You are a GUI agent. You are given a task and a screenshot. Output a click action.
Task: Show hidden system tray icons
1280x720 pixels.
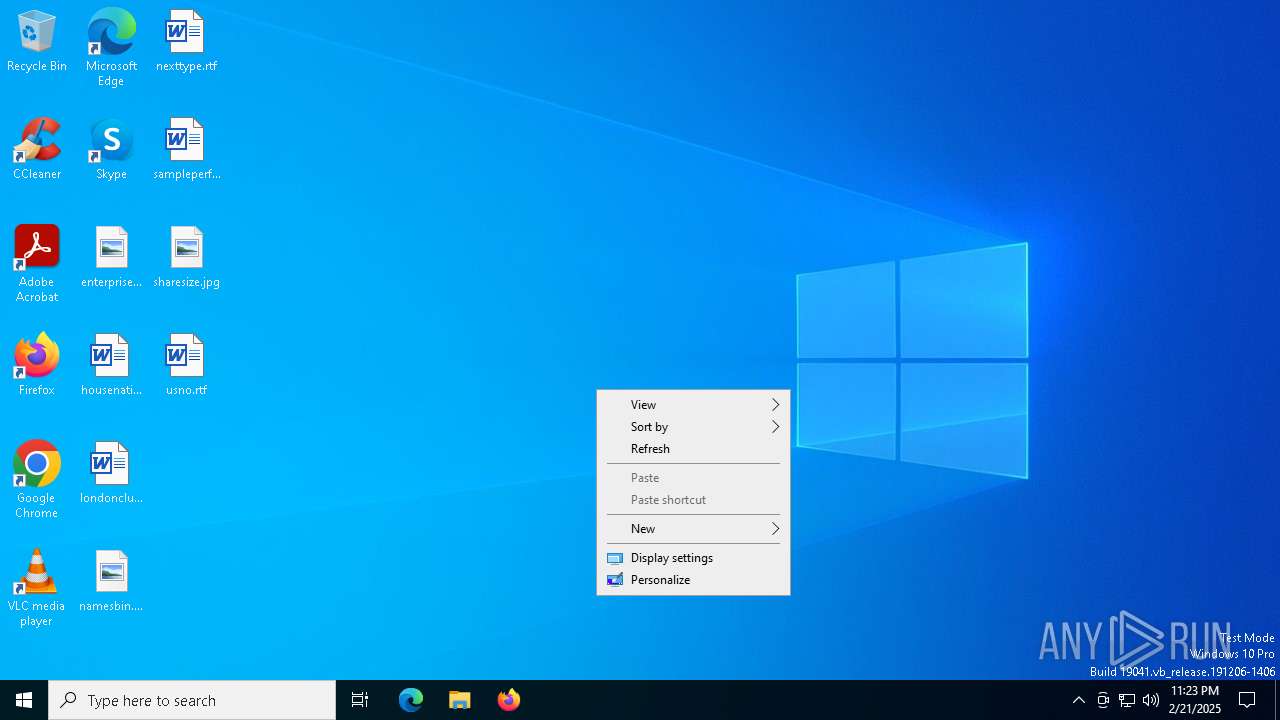point(1078,700)
